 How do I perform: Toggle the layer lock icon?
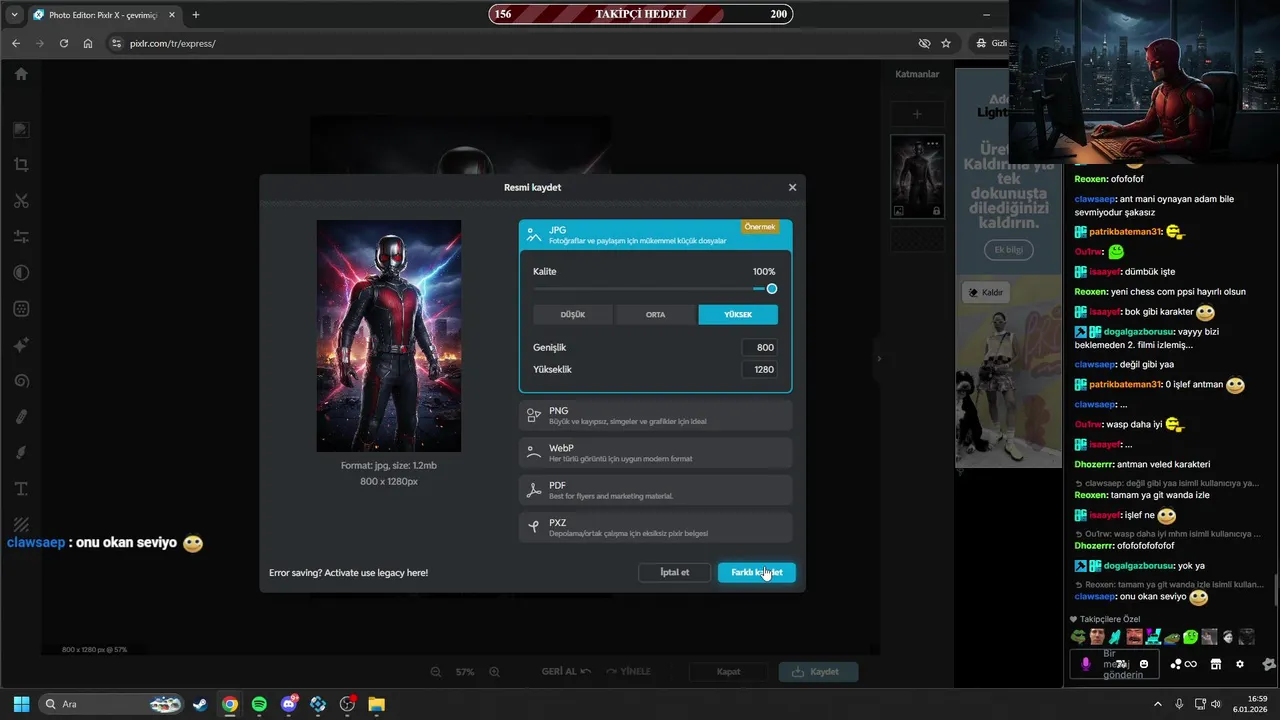coord(936,211)
